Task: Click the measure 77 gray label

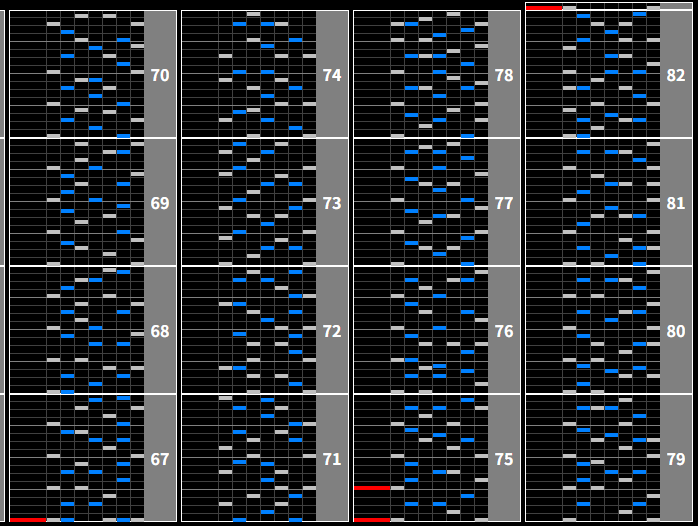Action: [504, 203]
